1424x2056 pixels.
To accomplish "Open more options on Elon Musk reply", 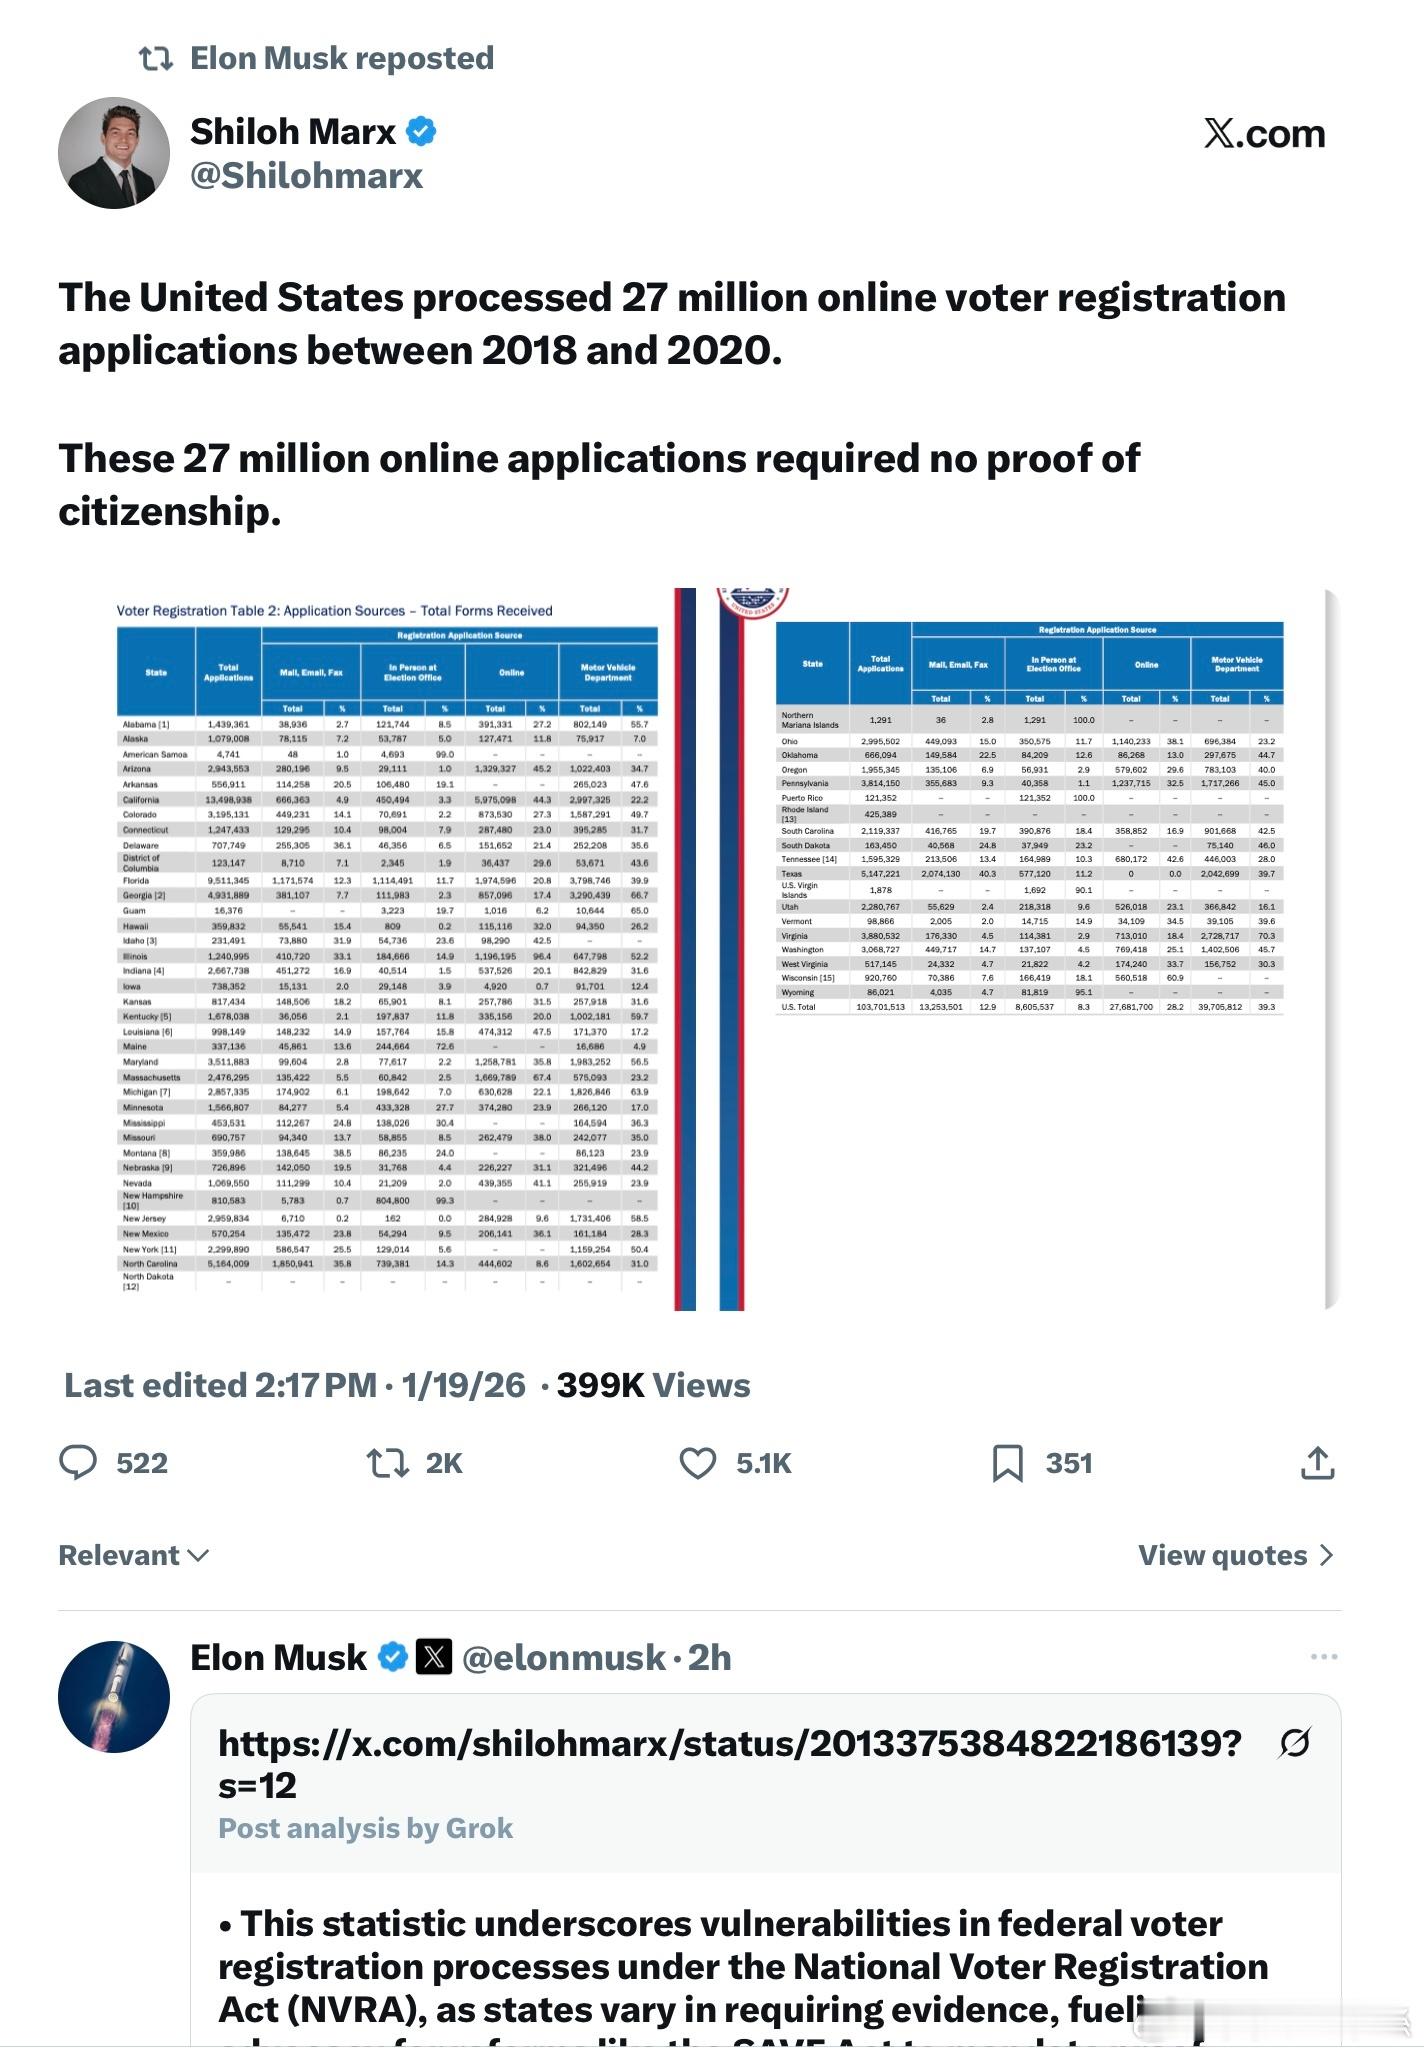I will tap(1323, 1657).
